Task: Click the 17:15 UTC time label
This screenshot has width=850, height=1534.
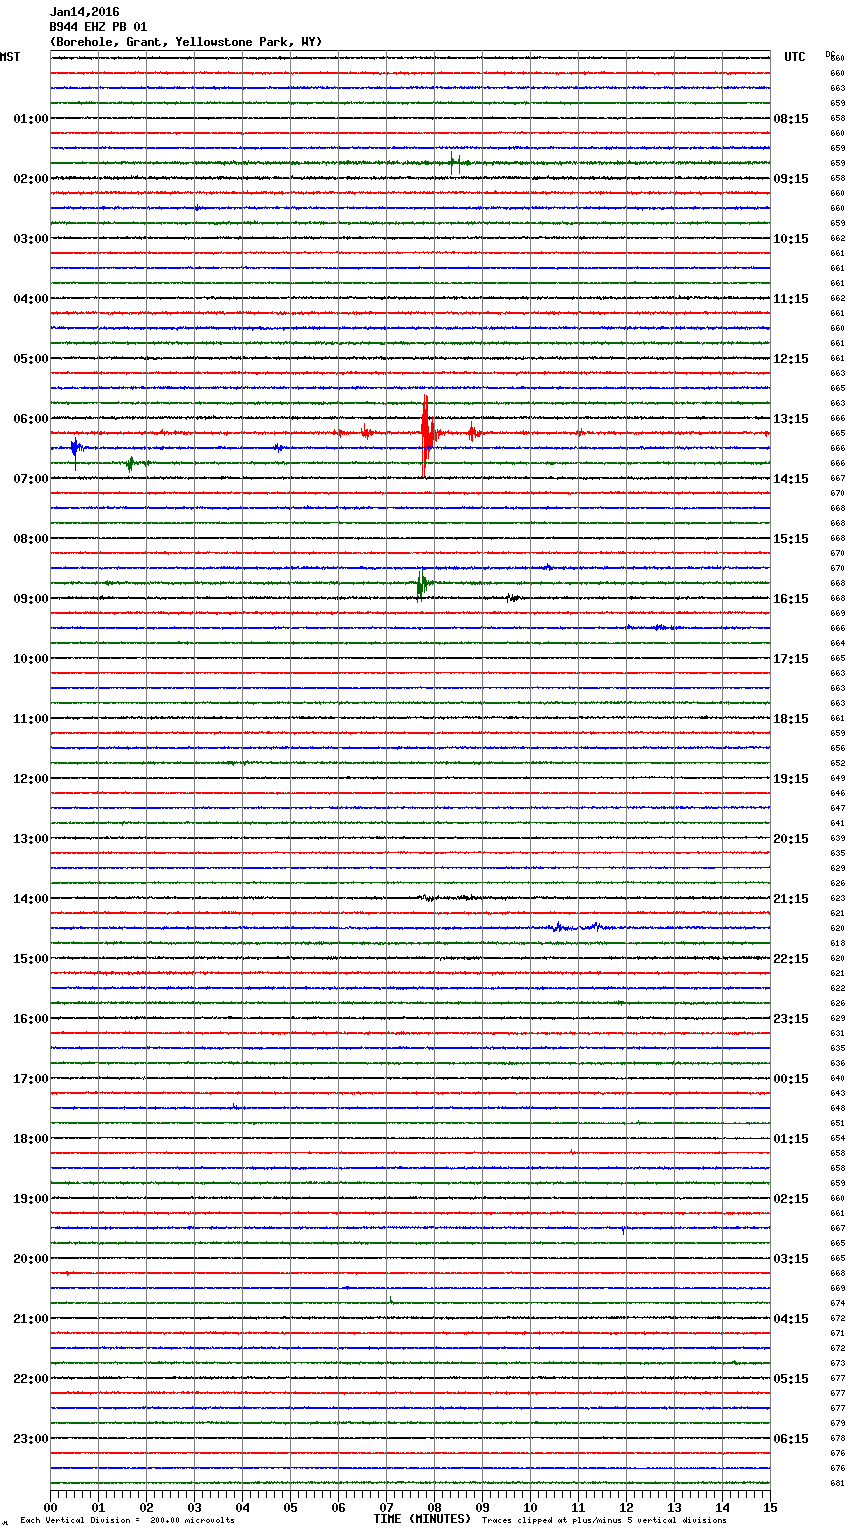Action: click(791, 659)
